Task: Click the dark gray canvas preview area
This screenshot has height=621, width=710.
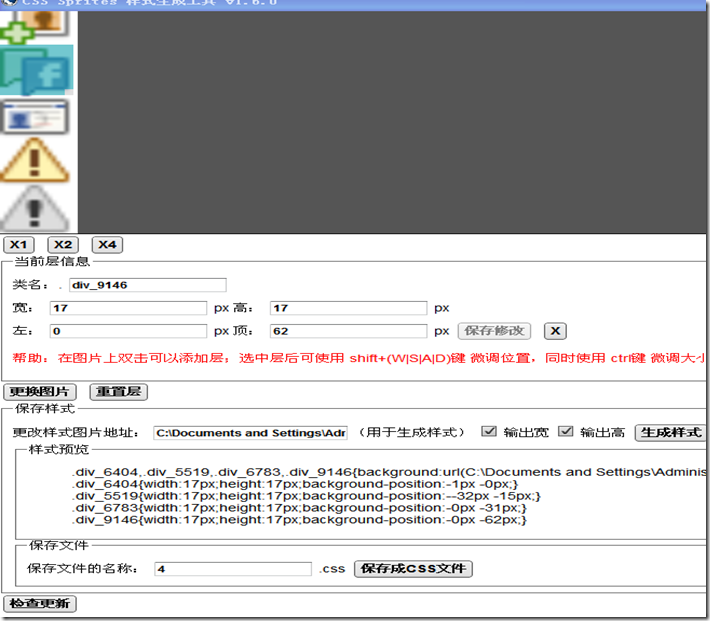Action: (392, 122)
